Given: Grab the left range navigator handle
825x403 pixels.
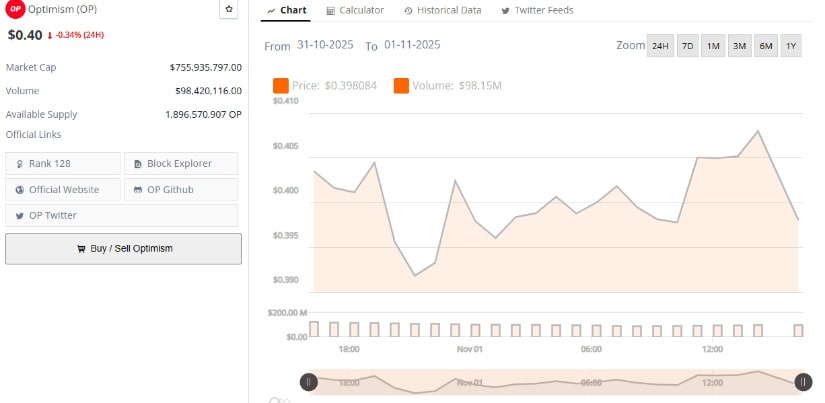Looking at the screenshot, I should click(309, 382).
